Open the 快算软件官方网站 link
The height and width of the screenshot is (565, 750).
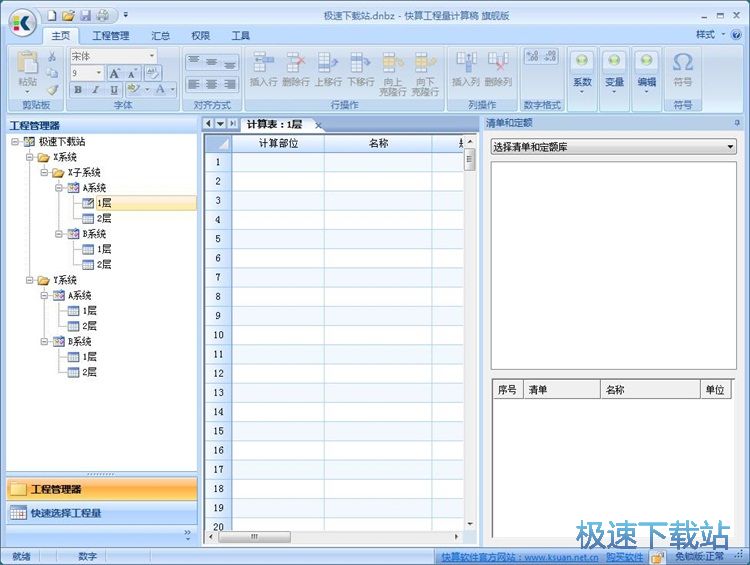pyautogui.click(x=520, y=557)
